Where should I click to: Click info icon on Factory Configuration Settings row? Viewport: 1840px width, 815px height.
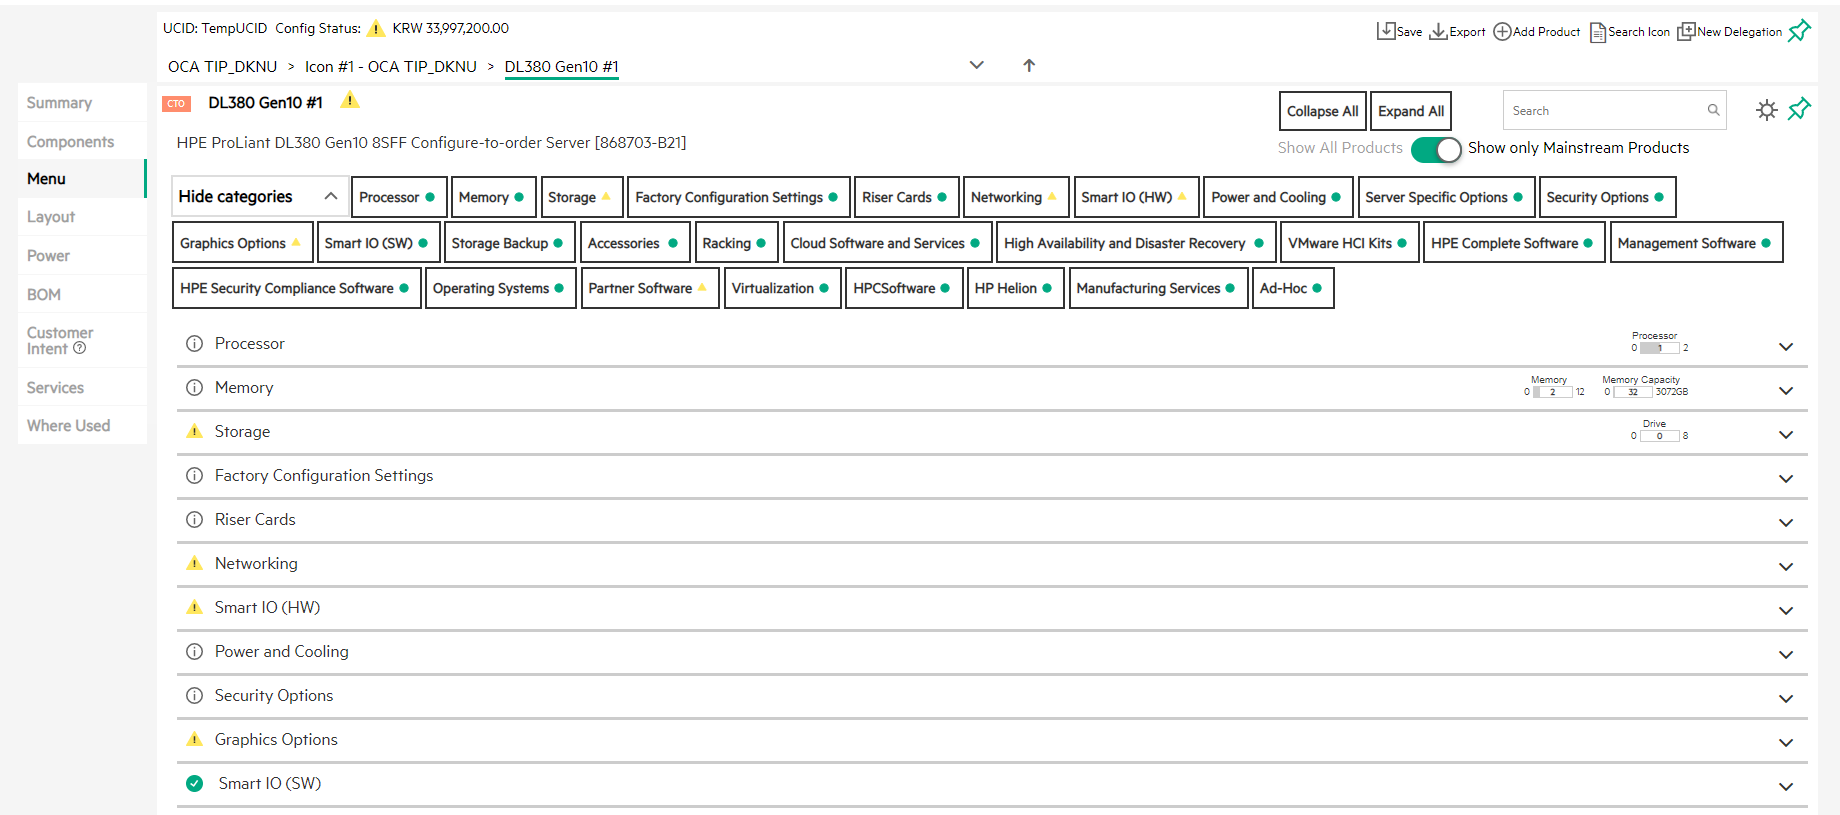pos(195,475)
